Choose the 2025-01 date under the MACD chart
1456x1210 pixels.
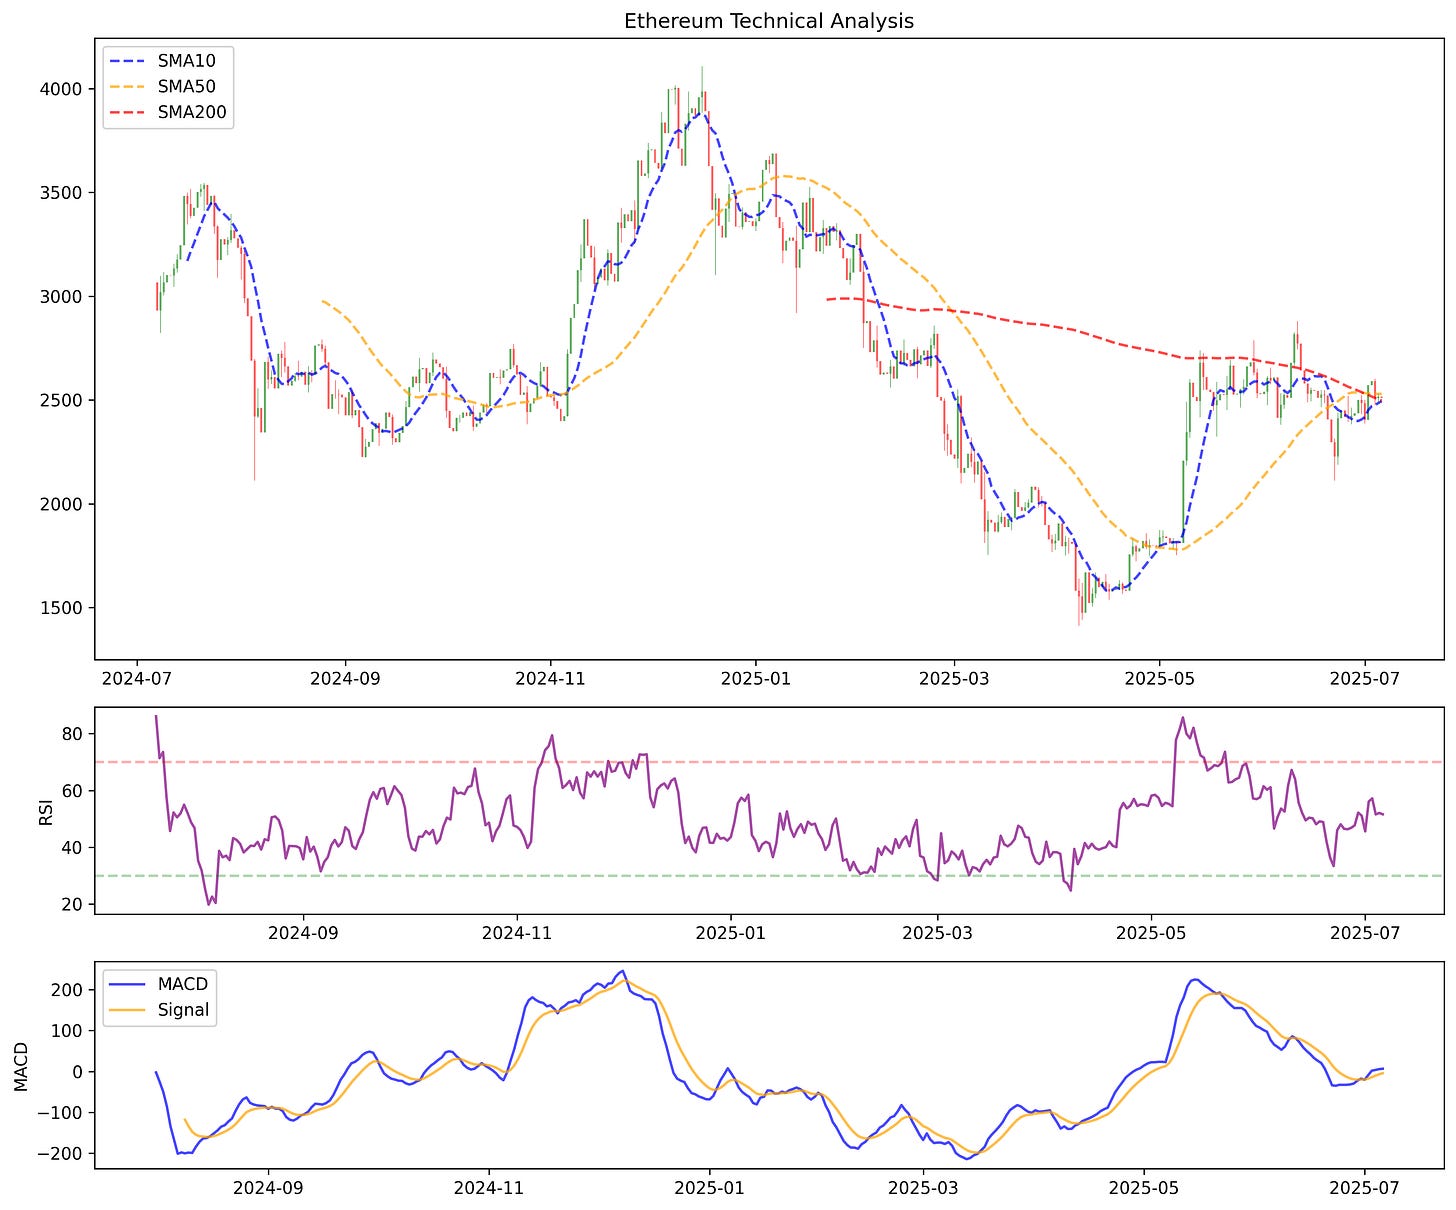(709, 1187)
